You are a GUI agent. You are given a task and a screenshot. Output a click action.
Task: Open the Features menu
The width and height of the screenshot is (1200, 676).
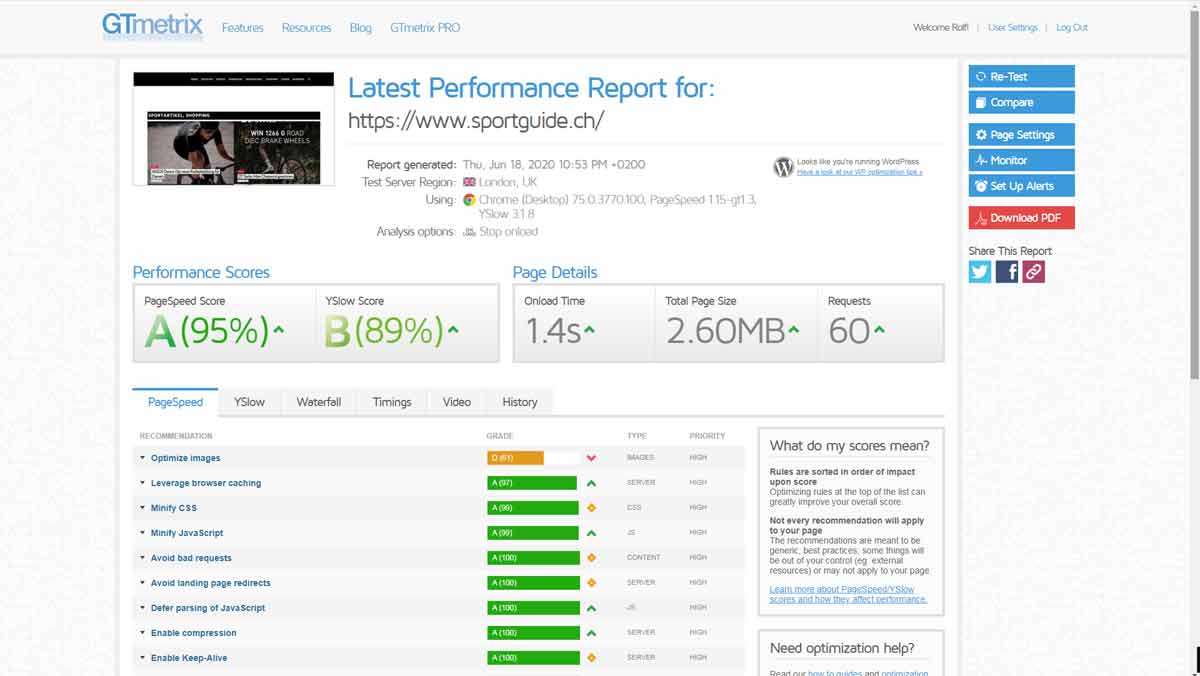click(x=243, y=28)
